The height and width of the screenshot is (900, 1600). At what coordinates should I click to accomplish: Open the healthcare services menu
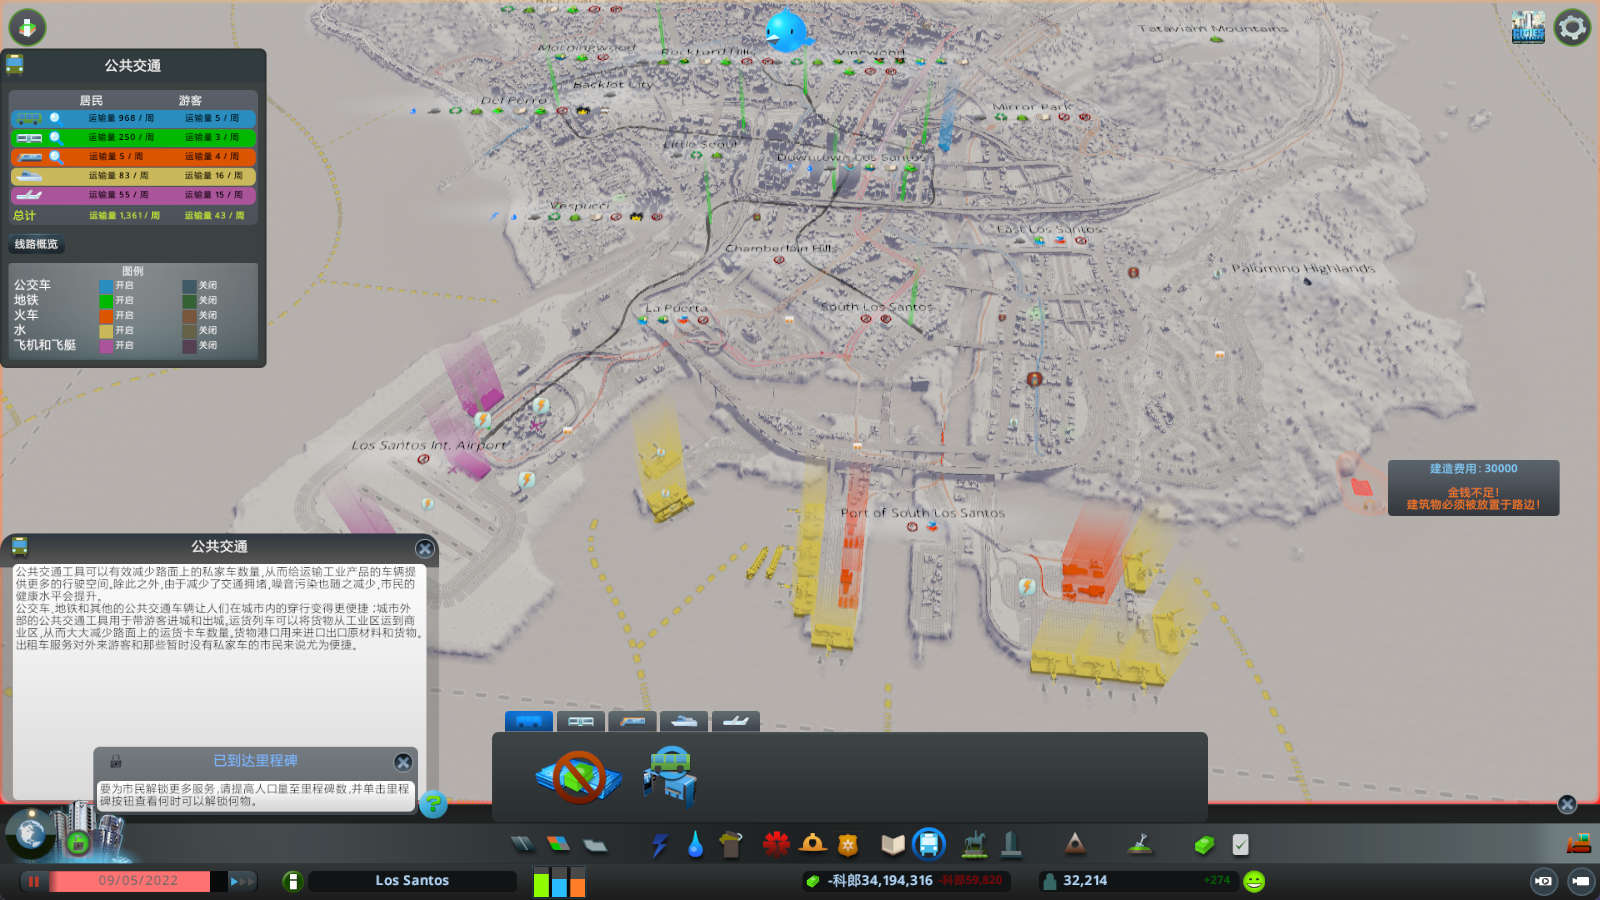(x=776, y=845)
